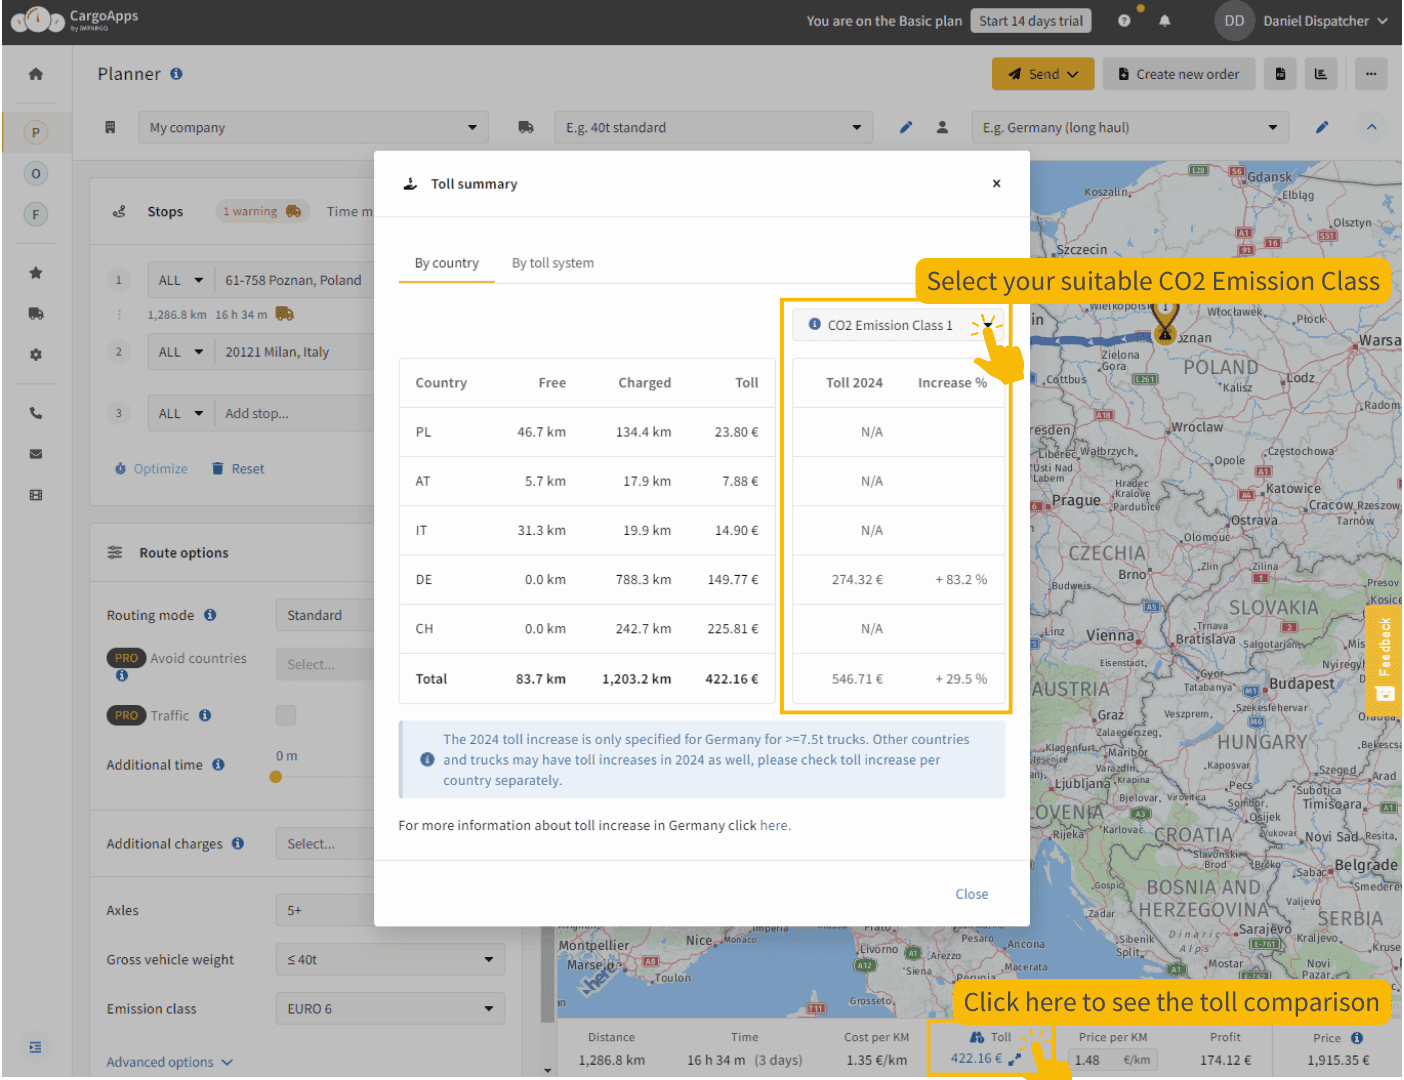The height and width of the screenshot is (1080, 1404).
Task: Click the Additional time slider handle
Action: (x=276, y=777)
